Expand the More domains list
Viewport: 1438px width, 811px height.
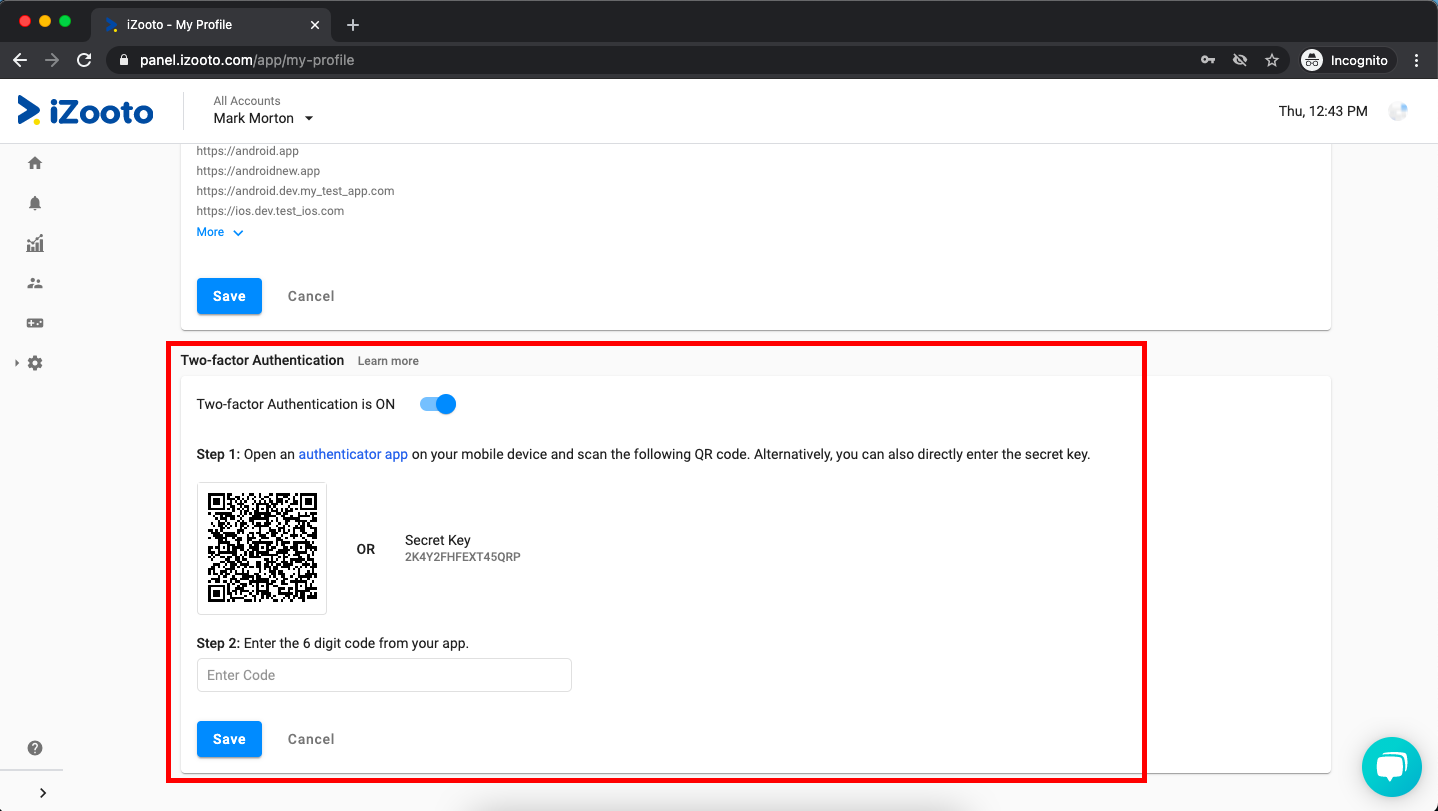[220, 232]
